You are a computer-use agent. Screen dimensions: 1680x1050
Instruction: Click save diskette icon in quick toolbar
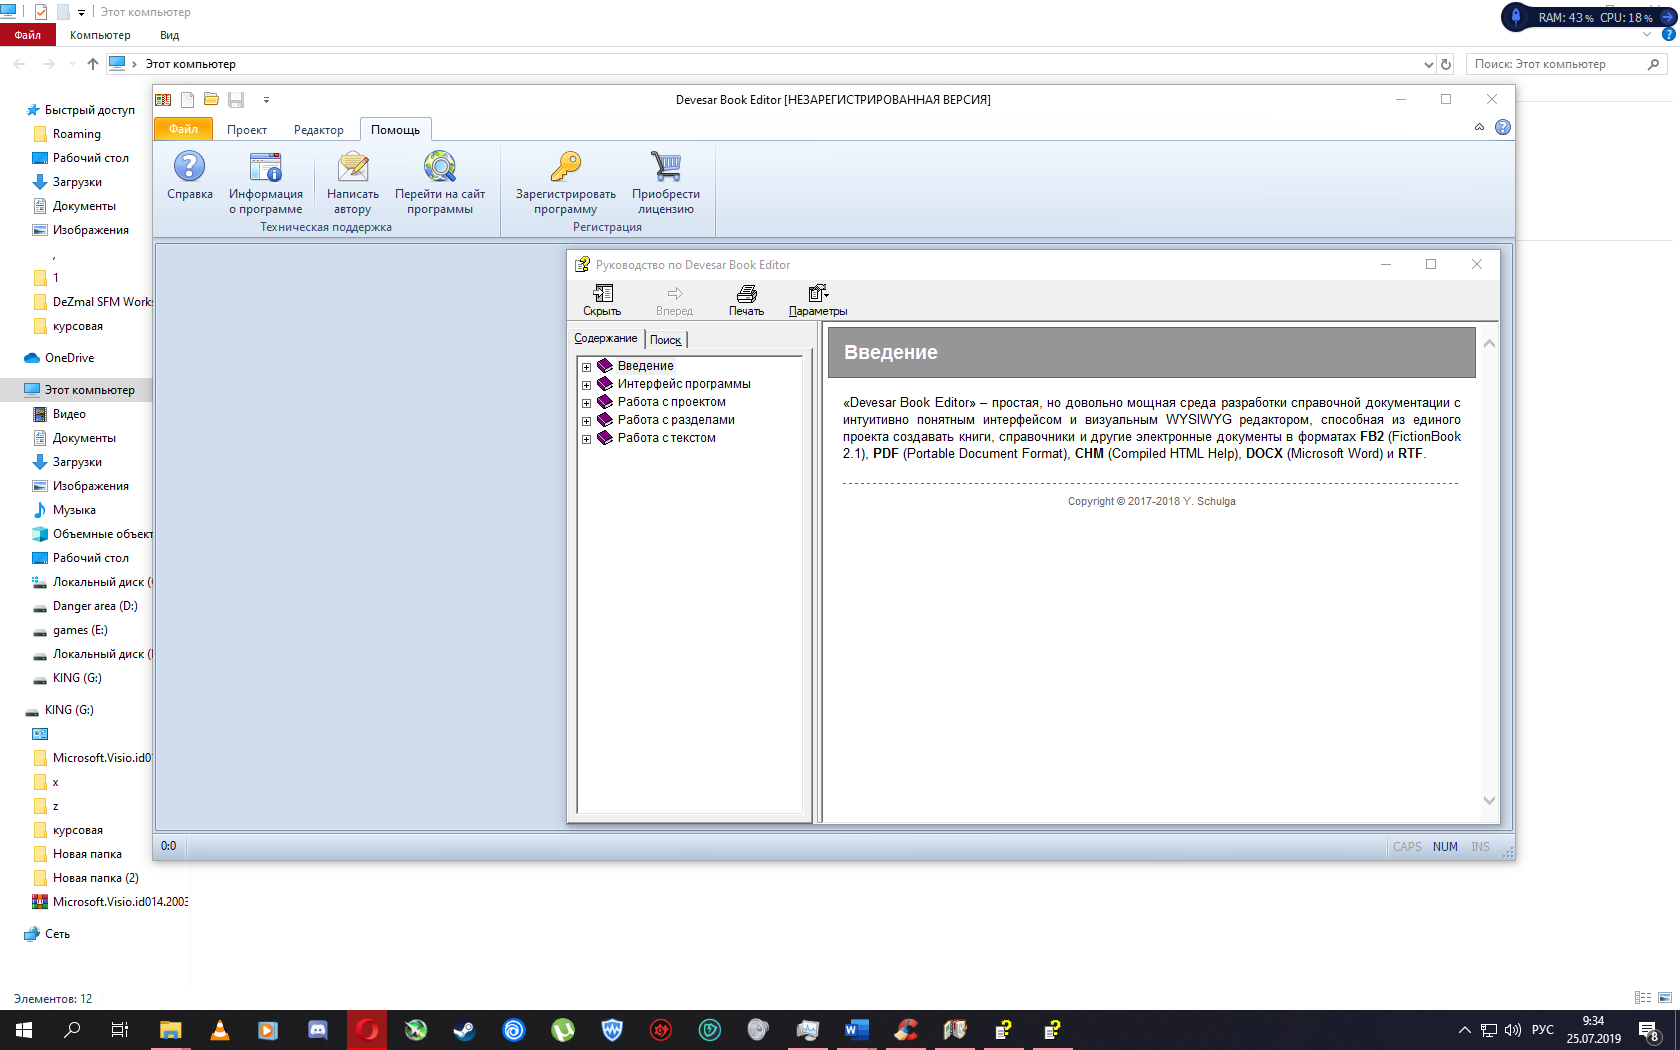point(236,100)
